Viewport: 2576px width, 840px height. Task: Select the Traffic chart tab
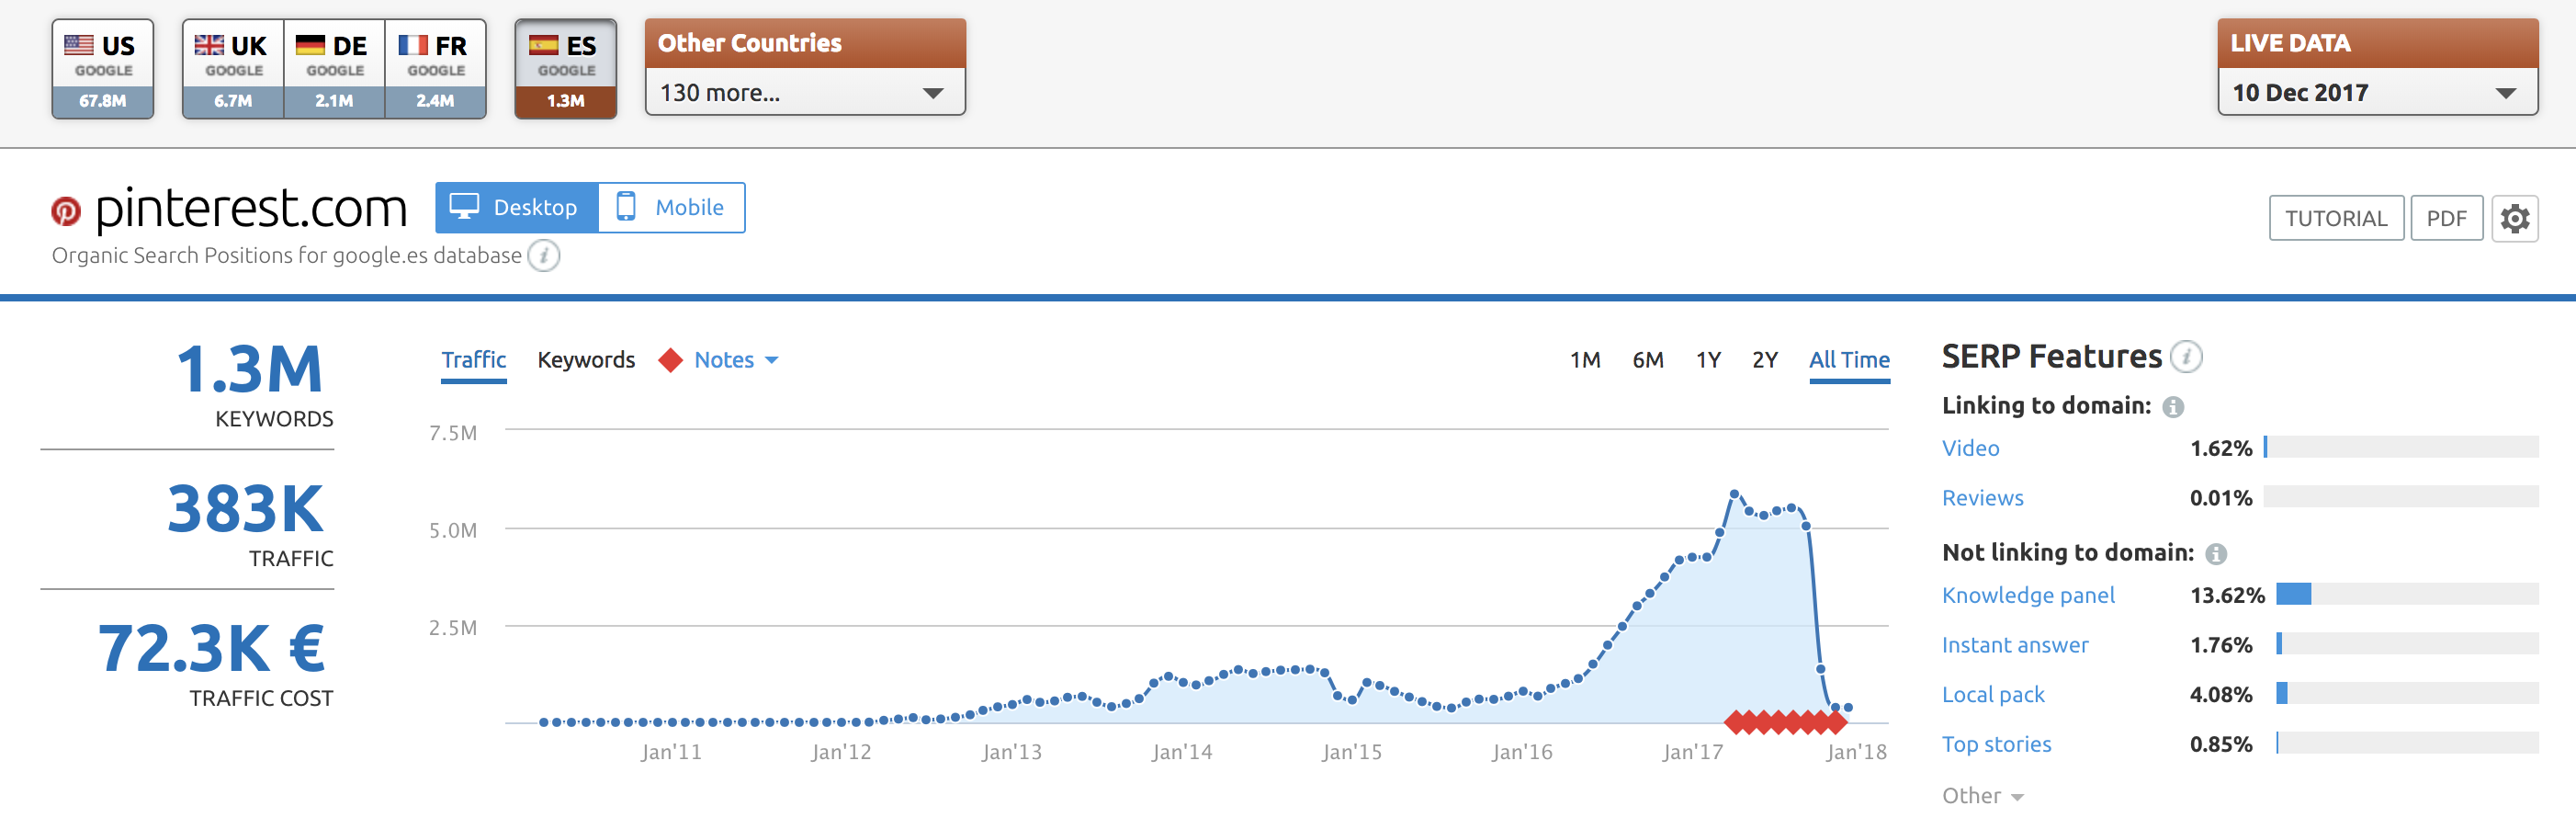pos(474,360)
